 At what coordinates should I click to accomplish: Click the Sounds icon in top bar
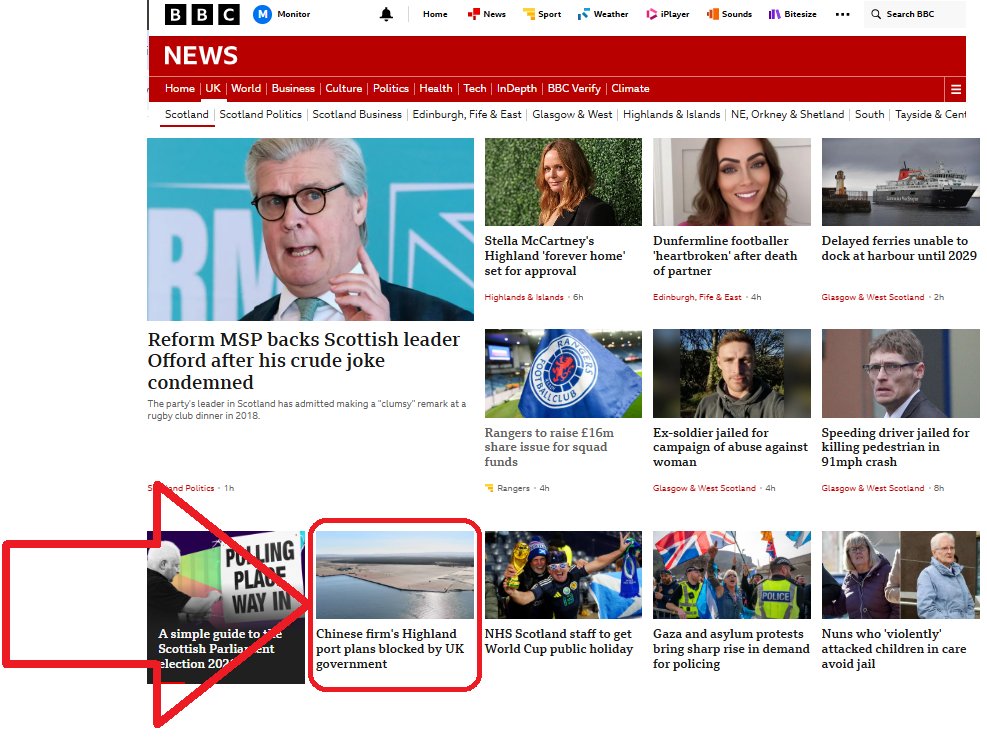tap(713, 14)
